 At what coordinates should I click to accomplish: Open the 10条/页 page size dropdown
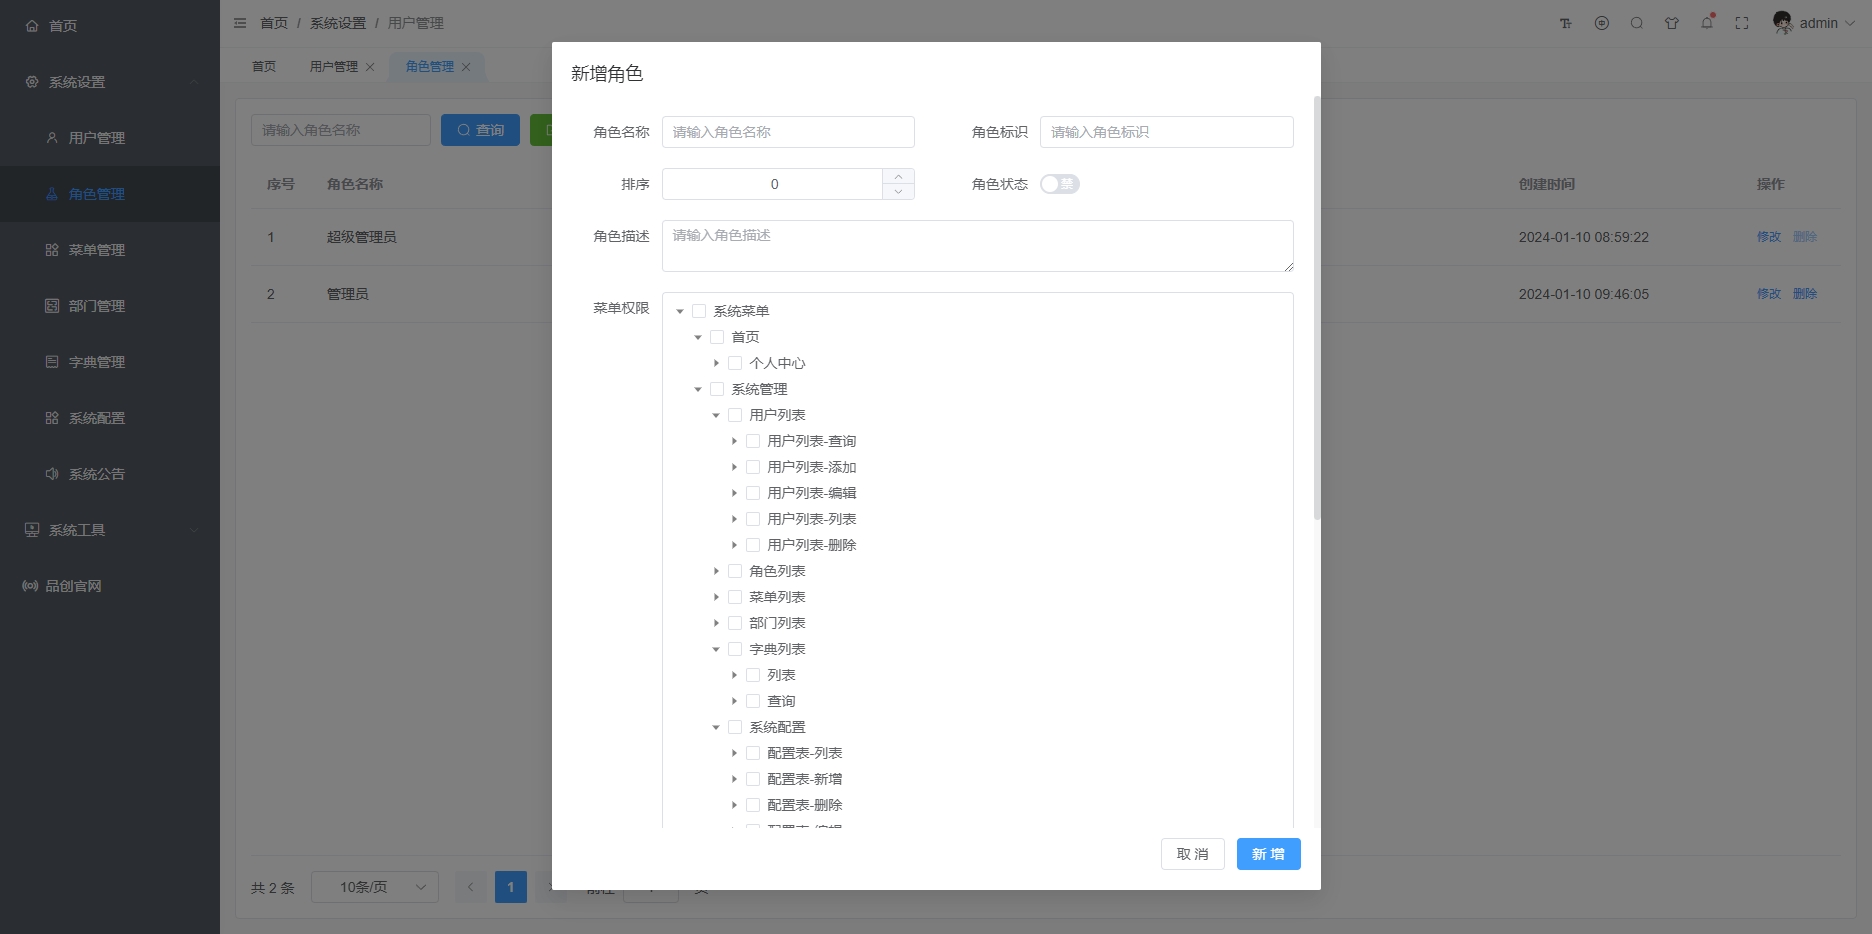(375, 887)
